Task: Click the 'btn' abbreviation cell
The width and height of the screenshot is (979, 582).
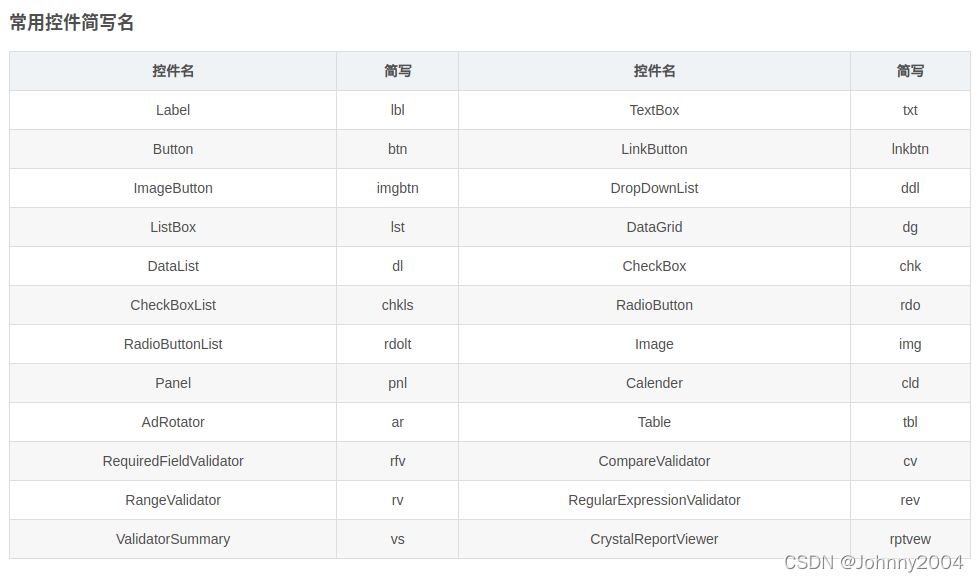Action: [397, 149]
